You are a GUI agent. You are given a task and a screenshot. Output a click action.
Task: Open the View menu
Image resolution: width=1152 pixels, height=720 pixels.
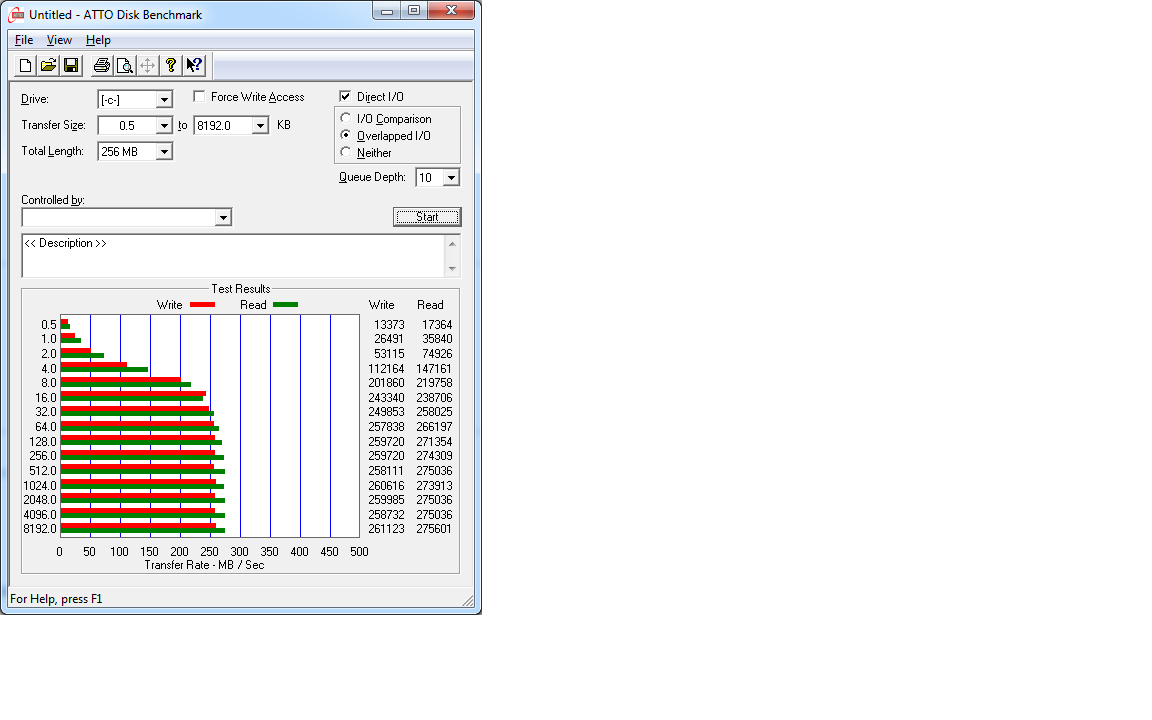point(59,40)
